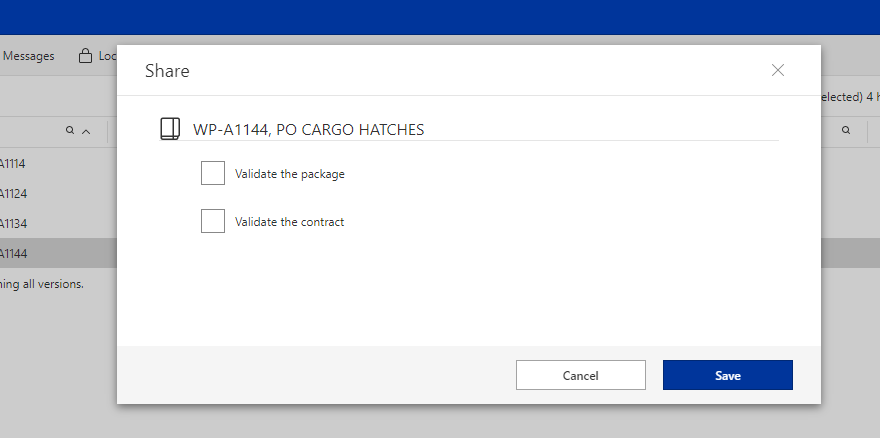Select the row ending in A1134
This screenshot has width=880, height=438.
[14, 223]
